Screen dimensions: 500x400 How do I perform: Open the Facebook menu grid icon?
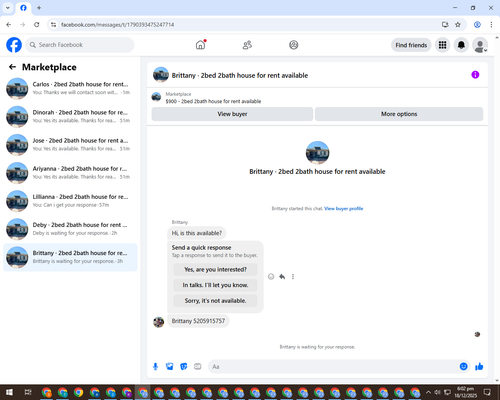click(442, 45)
